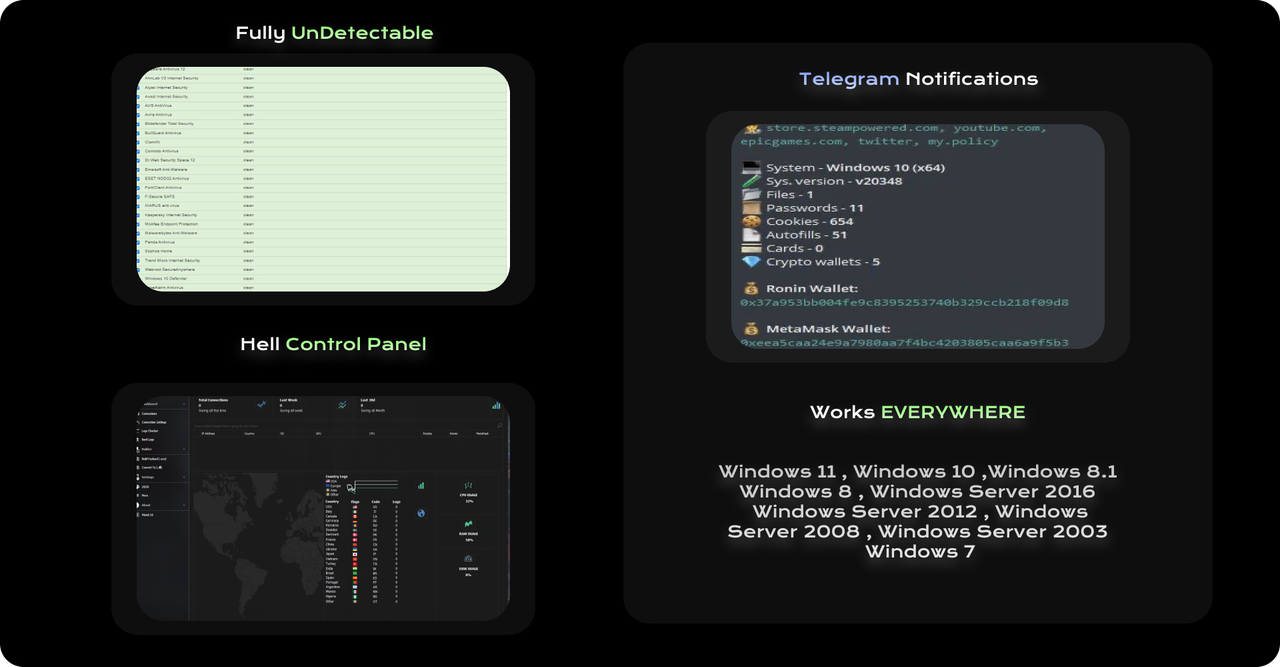1280x667 pixels.
Task: Expand the About section in the sidebar
Action: coord(184,505)
